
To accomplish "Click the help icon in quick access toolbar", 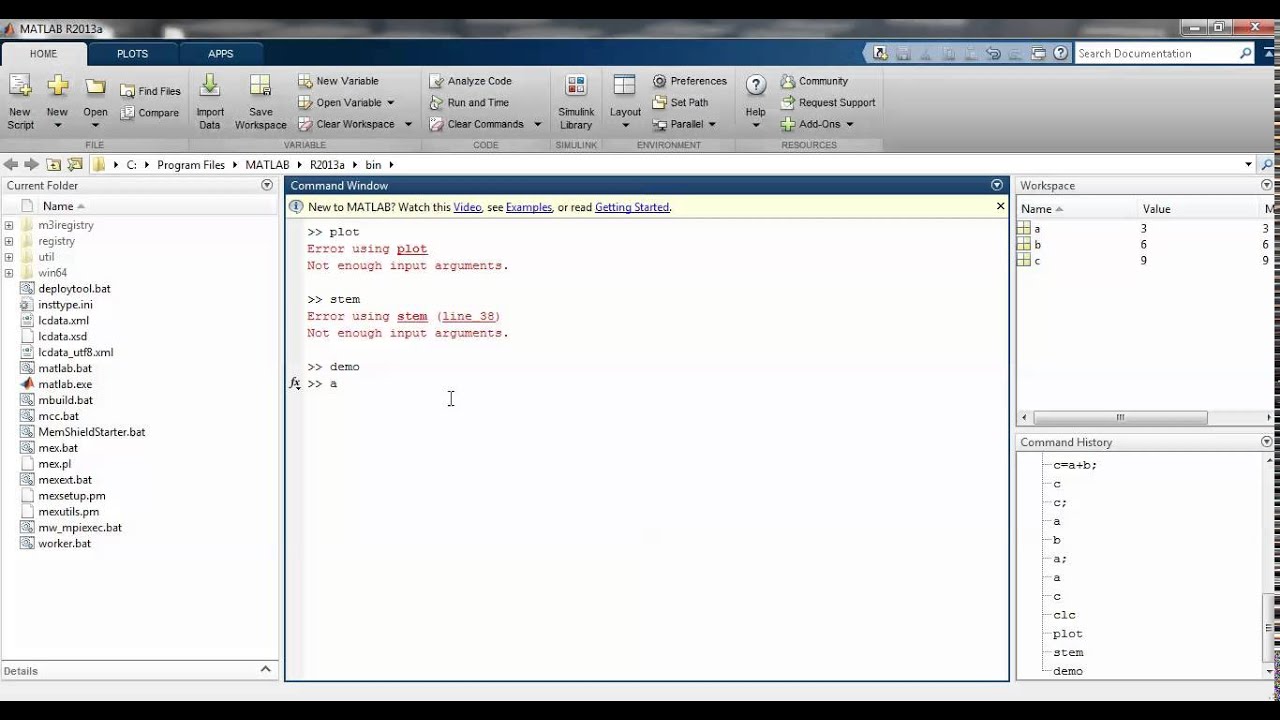I will click(x=1060, y=54).
